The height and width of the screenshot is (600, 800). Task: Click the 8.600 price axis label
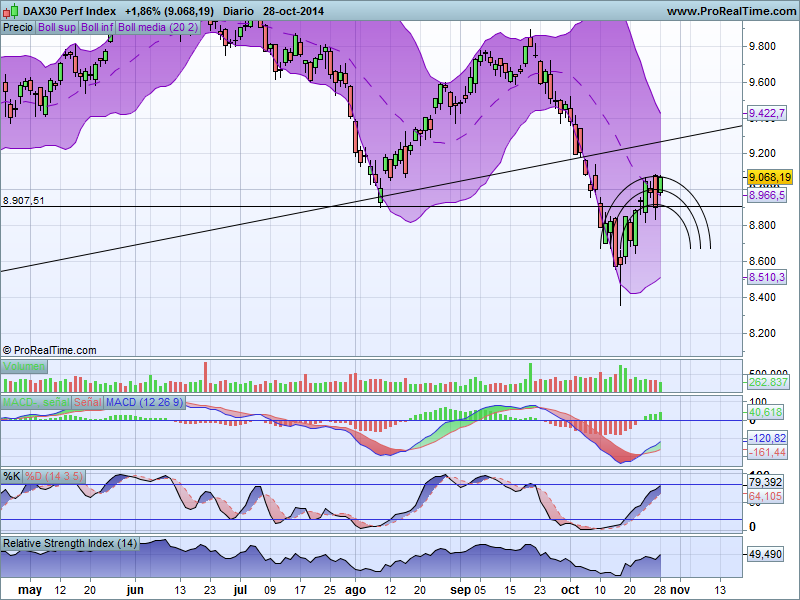[762, 261]
